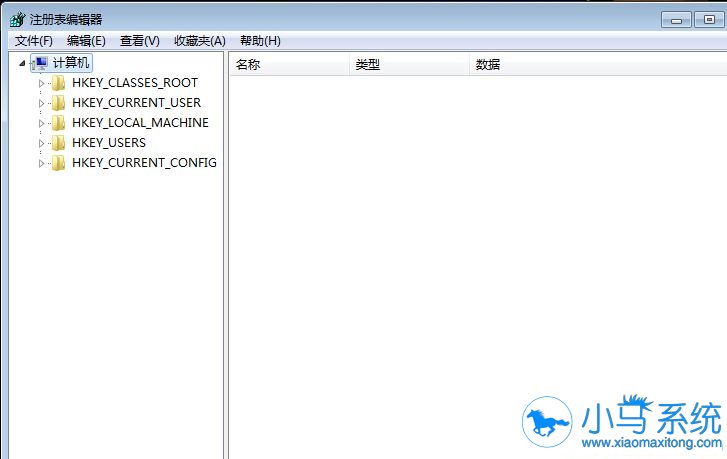Expand the HKEY_USERS key
The height and width of the screenshot is (459, 727).
[x=41, y=143]
